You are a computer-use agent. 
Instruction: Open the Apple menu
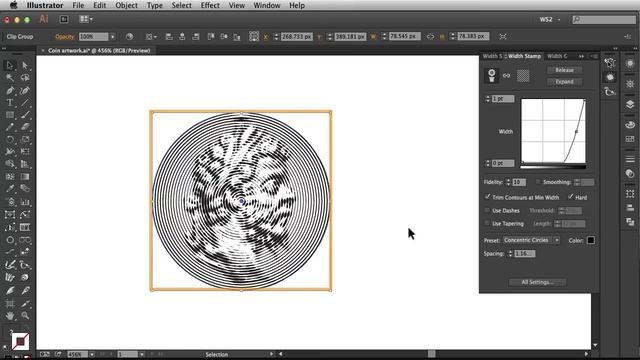[x=13, y=5]
